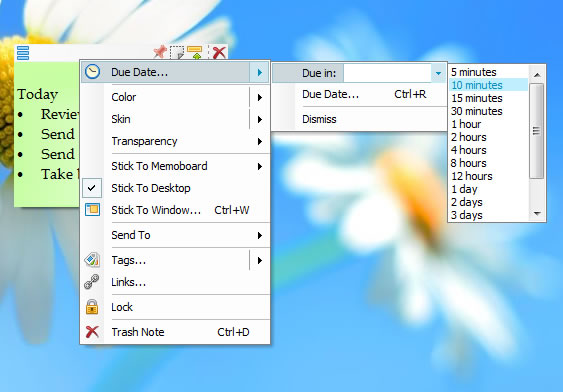Image resolution: width=563 pixels, height=392 pixels.
Task: Select 3 days from the list
Action: tap(489, 215)
